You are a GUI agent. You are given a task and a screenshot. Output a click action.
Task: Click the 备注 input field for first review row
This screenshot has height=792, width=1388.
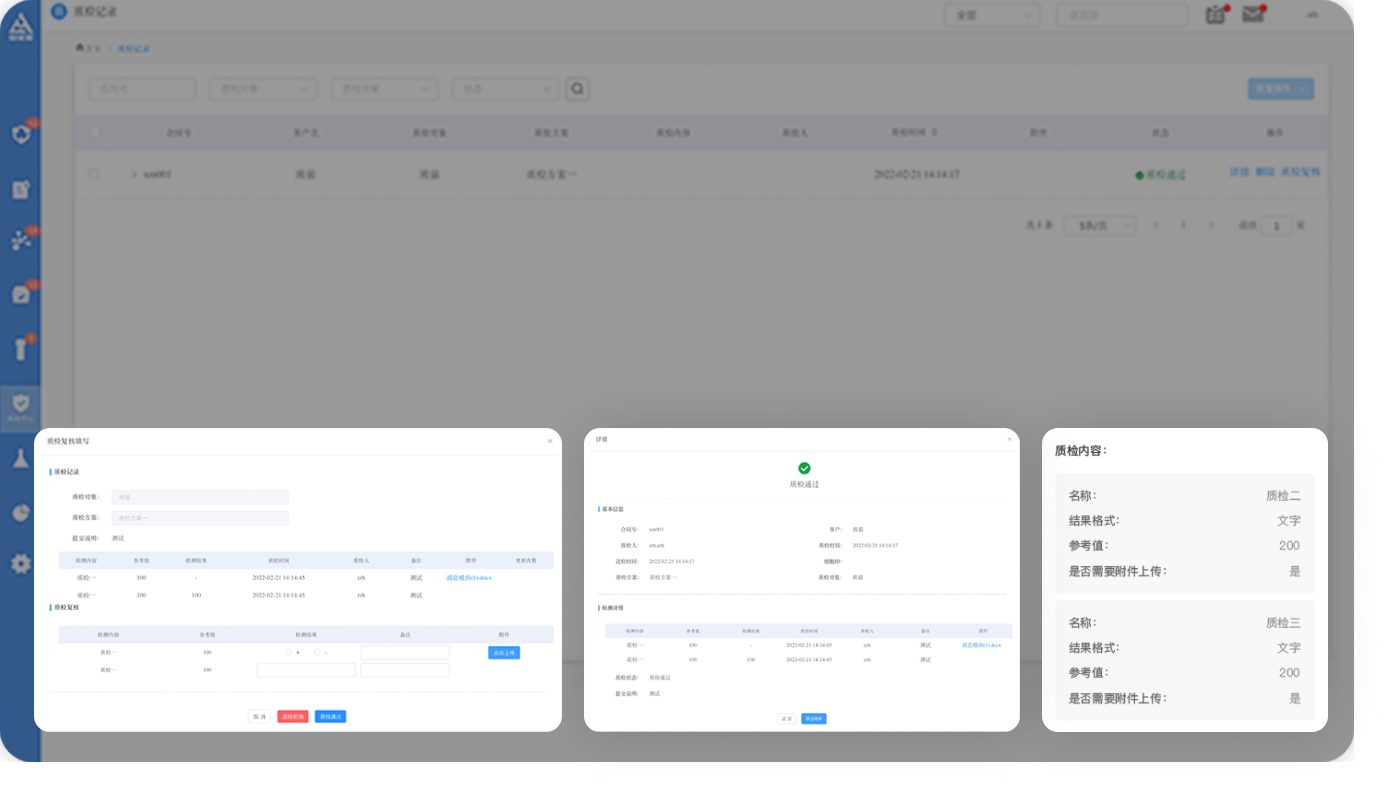[x=405, y=652]
